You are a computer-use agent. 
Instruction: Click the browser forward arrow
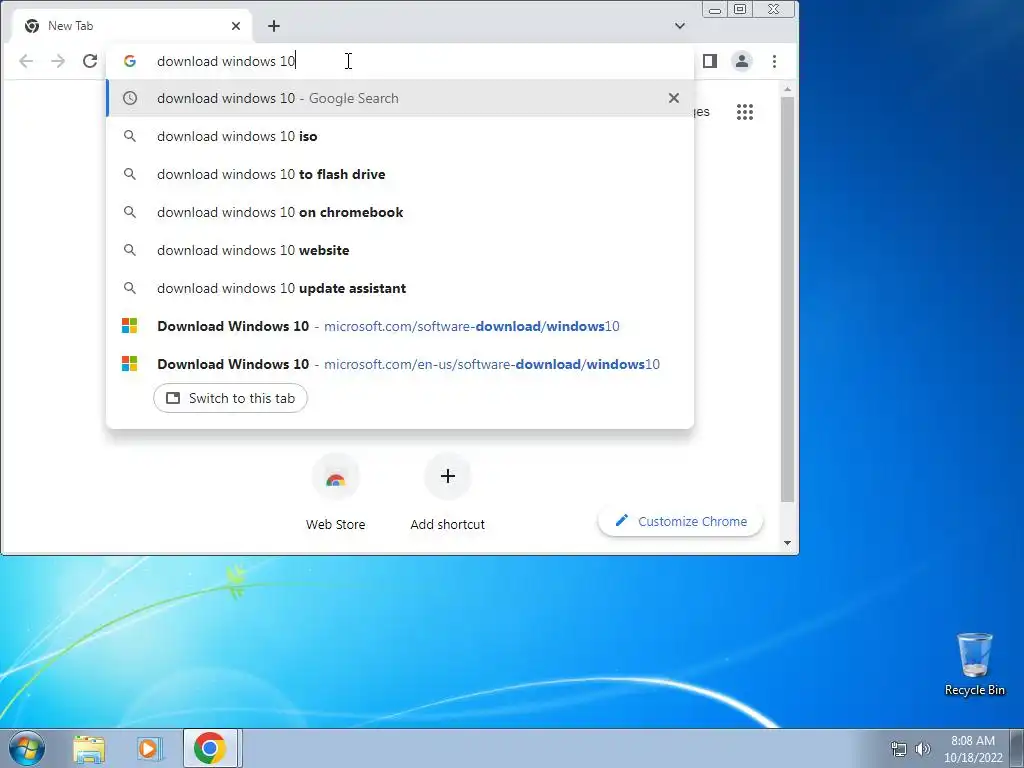click(58, 61)
